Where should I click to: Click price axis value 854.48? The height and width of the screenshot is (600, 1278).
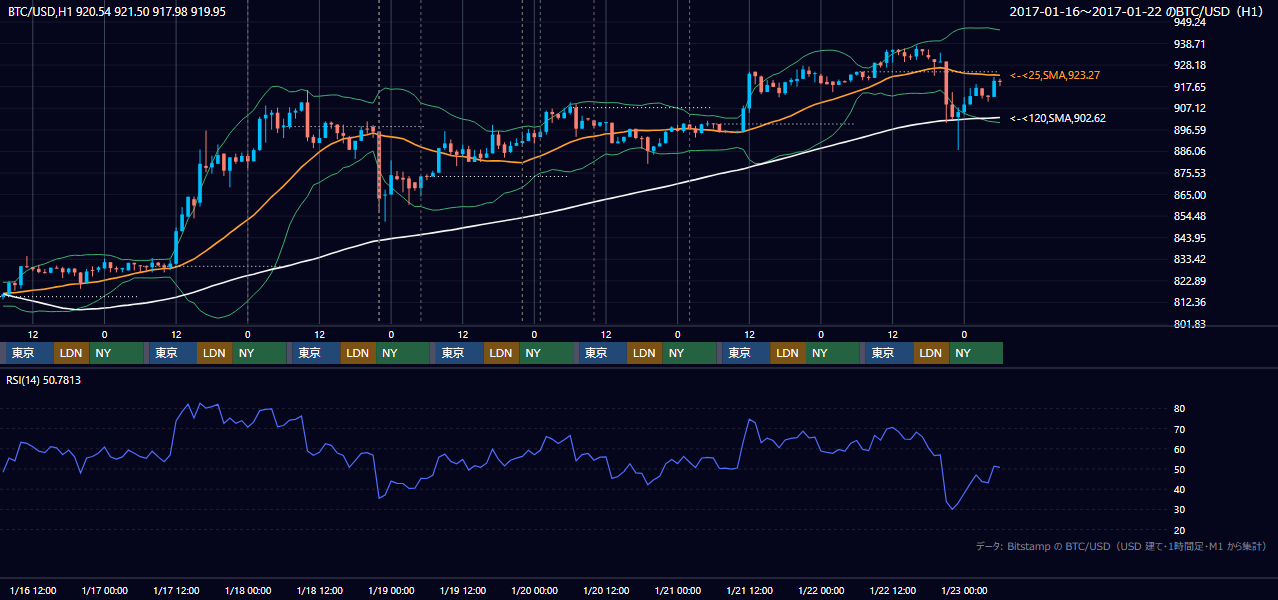(1189, 216)
